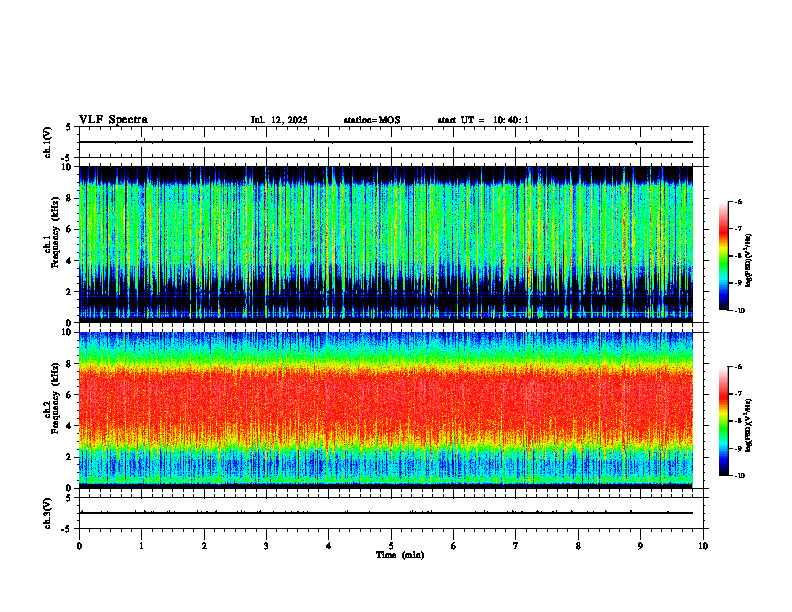Click the "8" kHz tick of ch.1 spectrogram

(x=70, y=198)
